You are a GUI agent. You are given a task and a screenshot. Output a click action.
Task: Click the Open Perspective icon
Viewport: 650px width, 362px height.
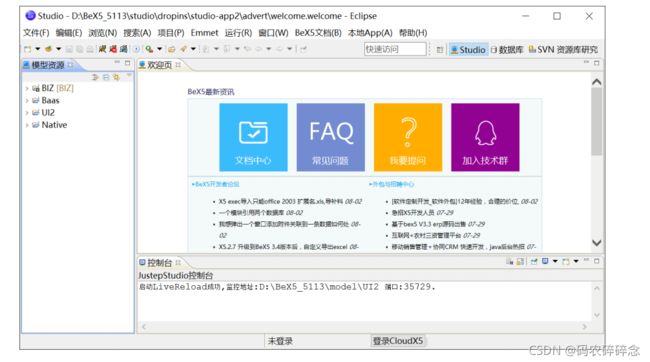(x=440, y=49)
